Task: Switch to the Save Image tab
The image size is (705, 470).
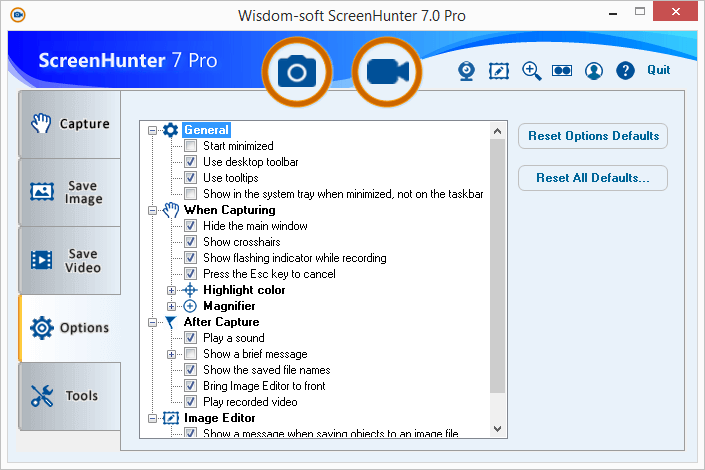Action: click(x=70, y=192)
